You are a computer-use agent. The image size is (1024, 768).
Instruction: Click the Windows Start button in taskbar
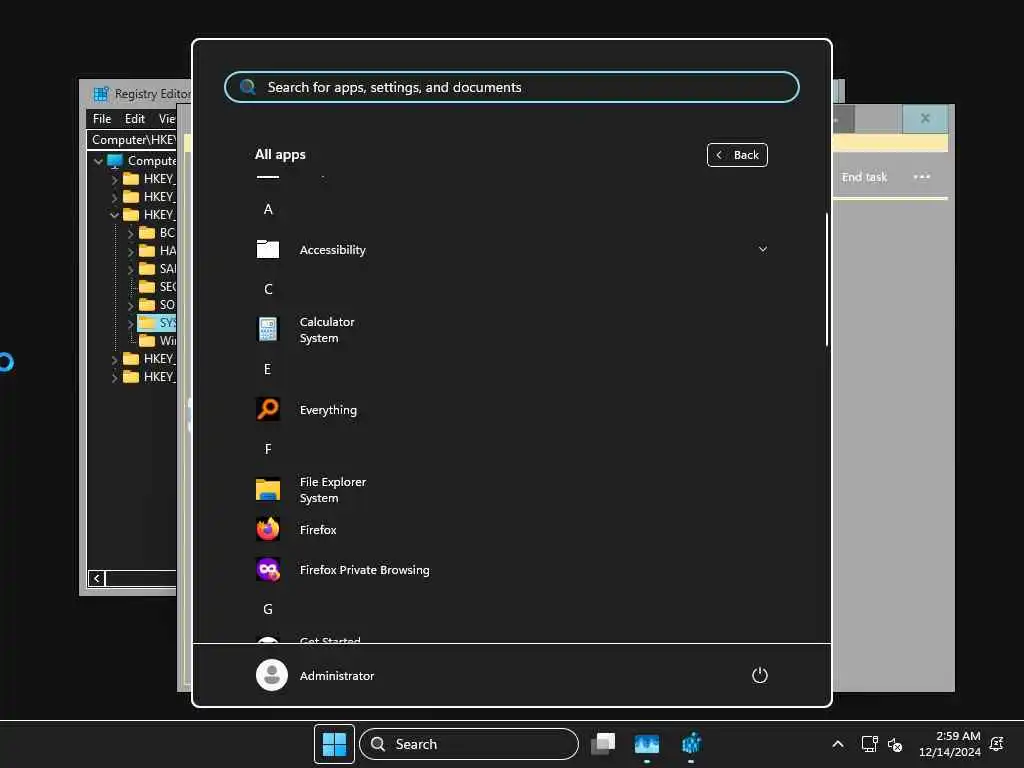click(334, 744)
